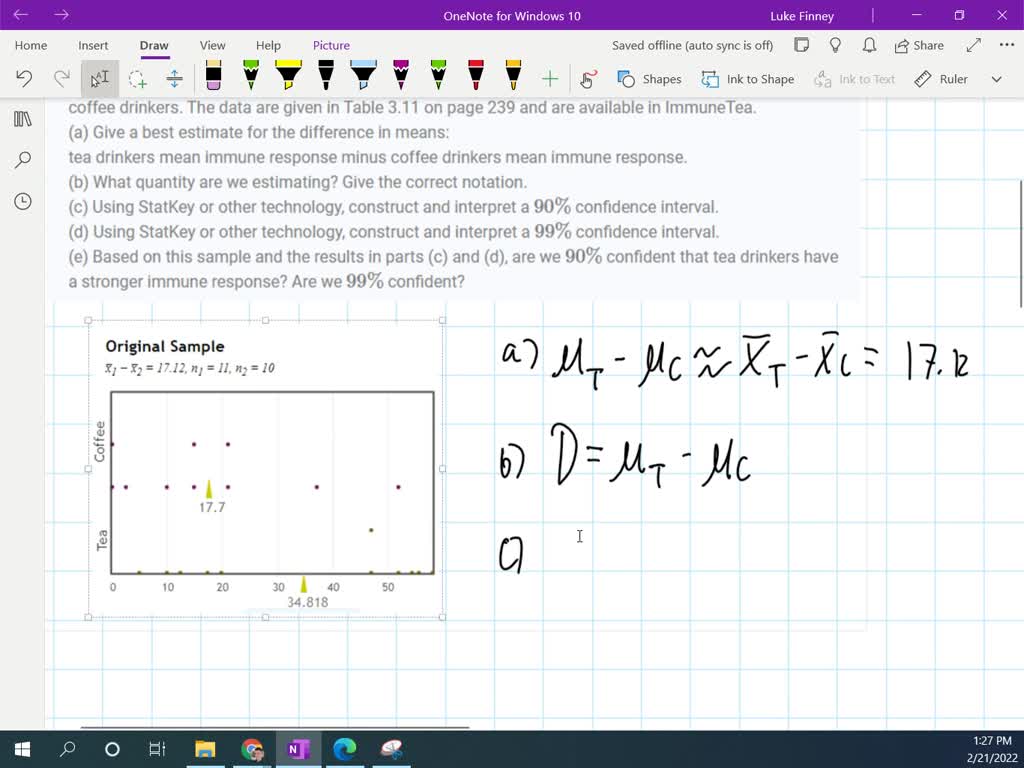Expand the ribbon overflow chevron
The height and width of the screenshot is (768, 1024).
(x=996, y=78)
